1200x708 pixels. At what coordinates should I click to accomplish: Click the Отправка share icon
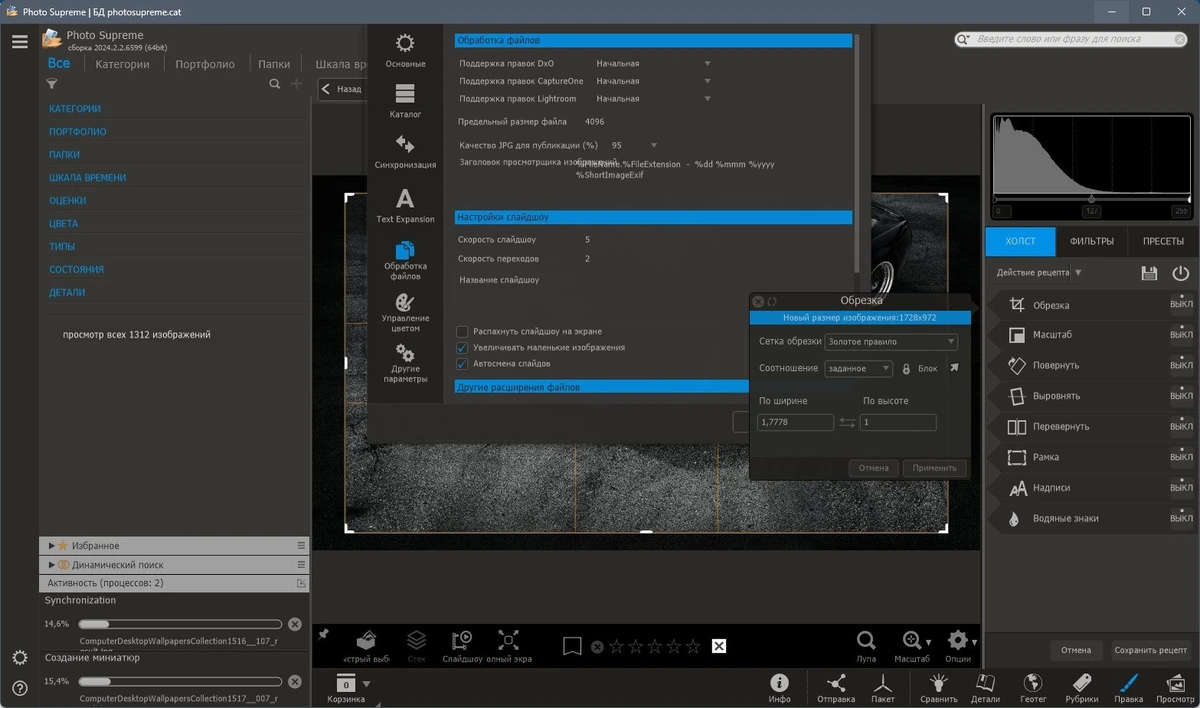[836, 688]
